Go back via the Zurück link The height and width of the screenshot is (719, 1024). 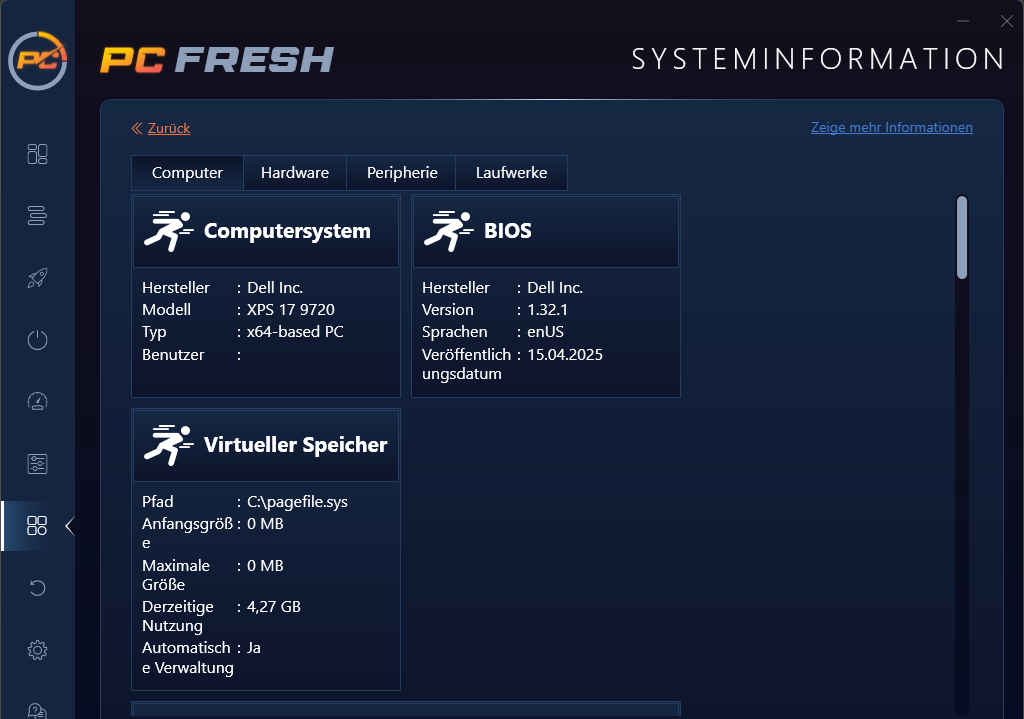(x=168, y=128)
